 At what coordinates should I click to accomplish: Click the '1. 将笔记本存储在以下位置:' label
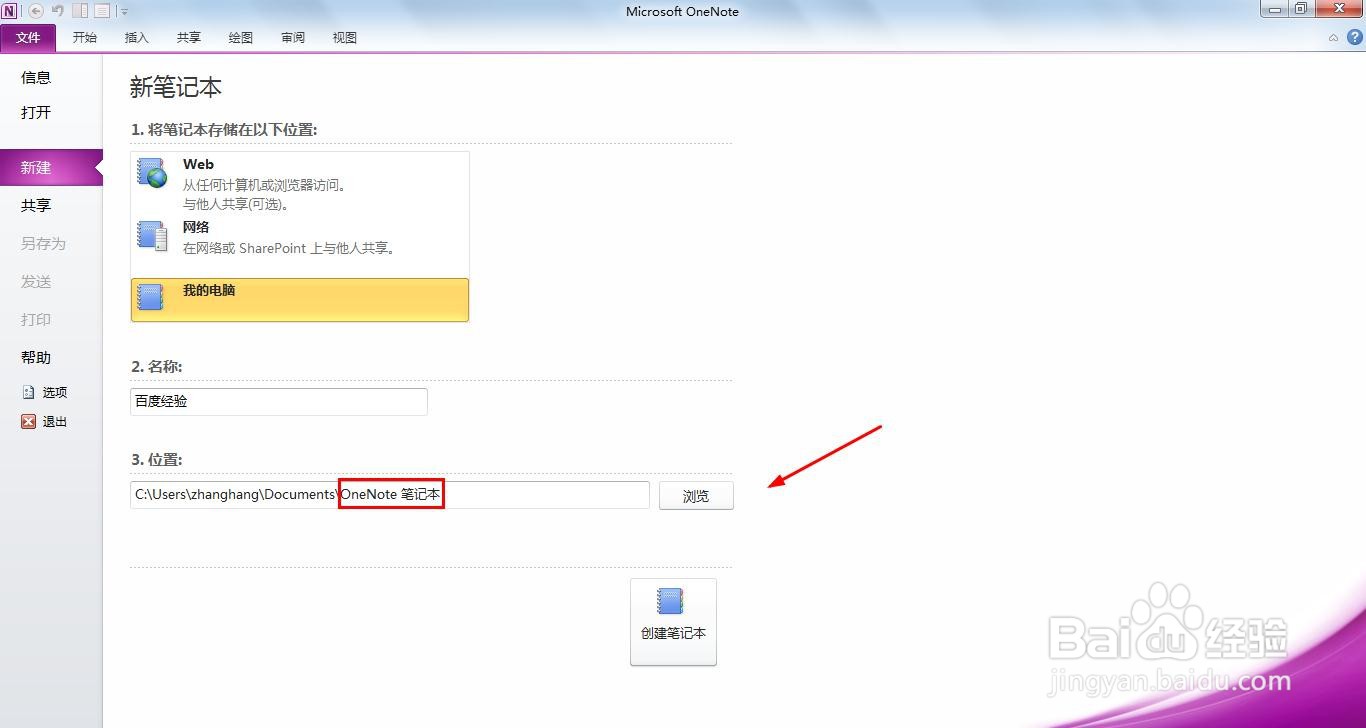[225, 130]
